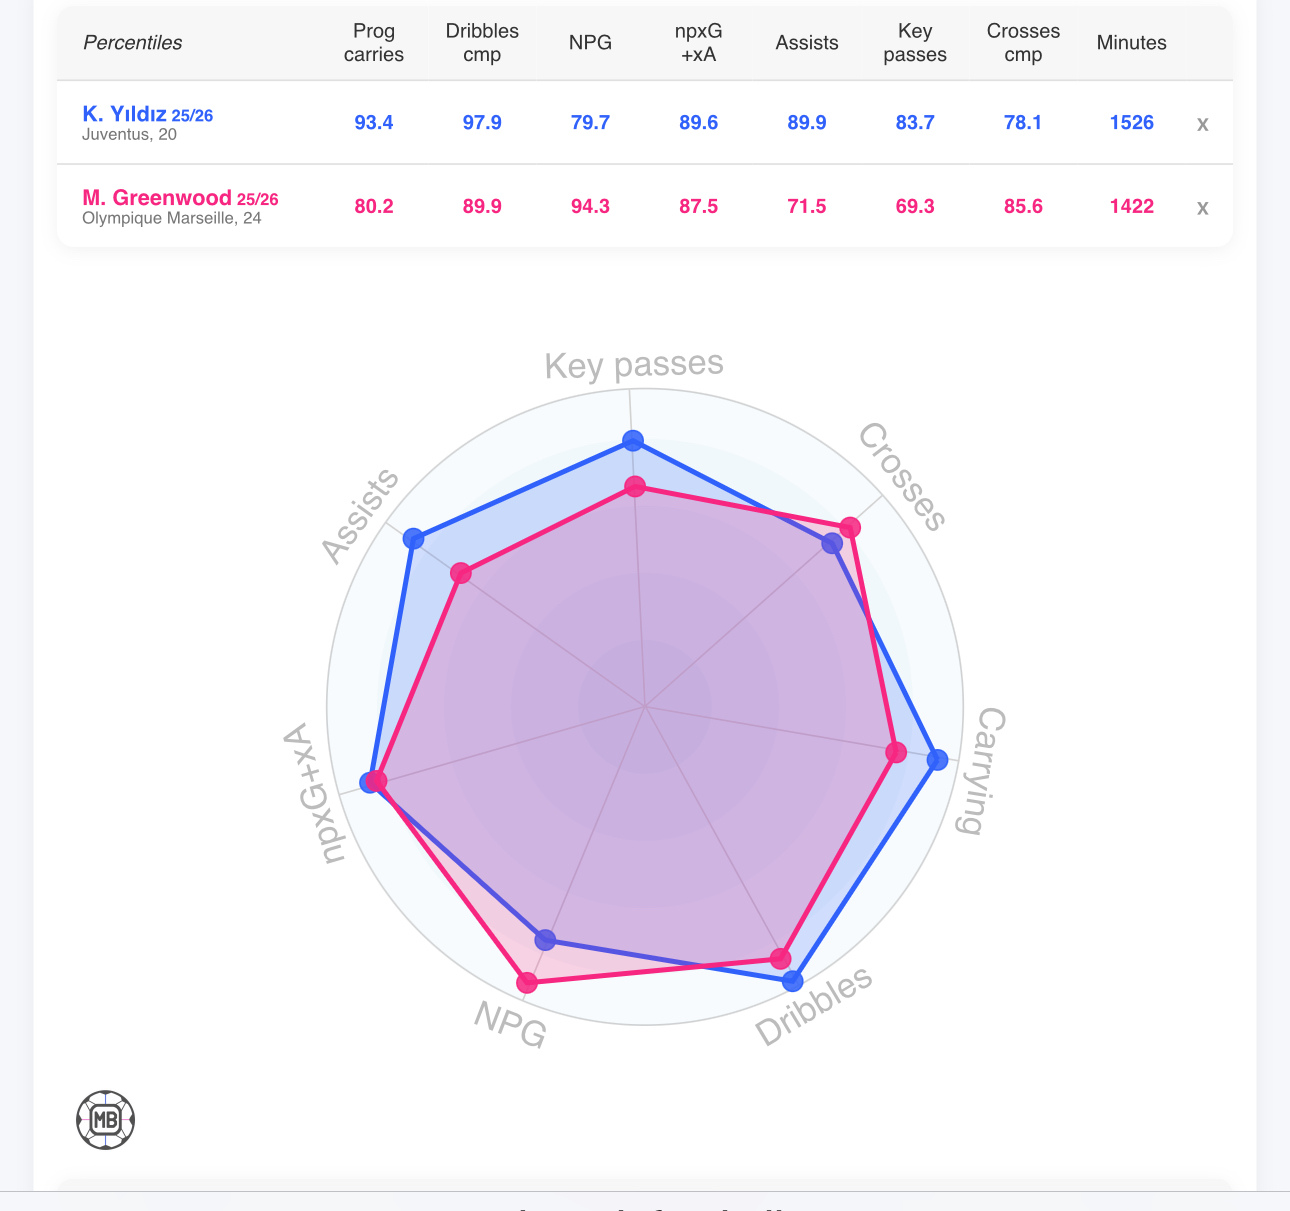Screen dimensions: 1290x1211
Task: Click Greenwood's pink Dribbles radar point
Action: 780,959
